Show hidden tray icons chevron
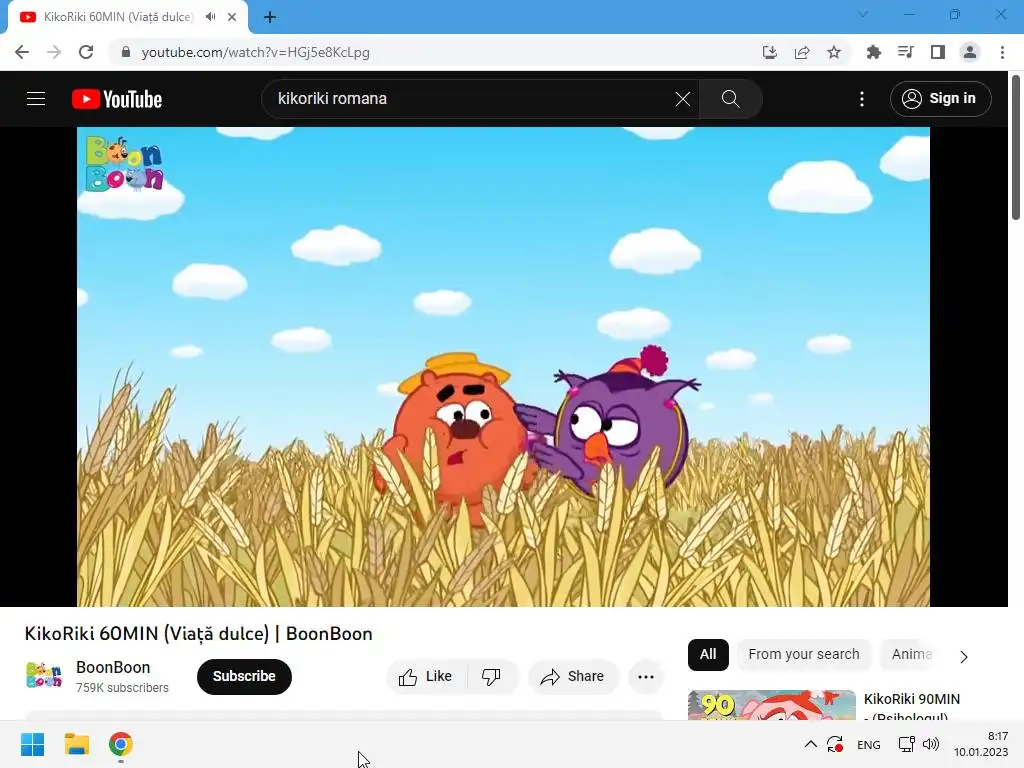1024x768 pixels. click(x=810, y=744)
